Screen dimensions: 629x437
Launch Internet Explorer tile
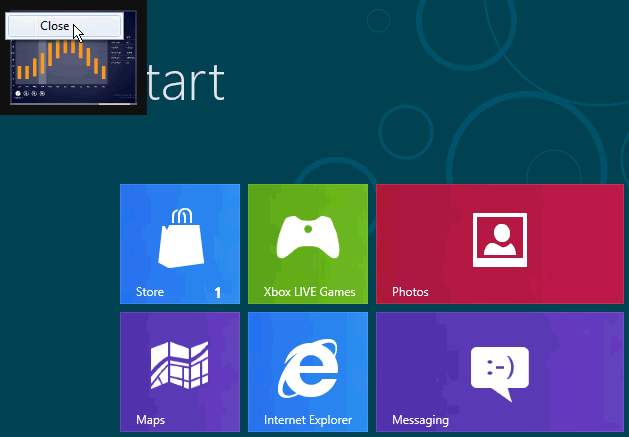coord(308,372)
